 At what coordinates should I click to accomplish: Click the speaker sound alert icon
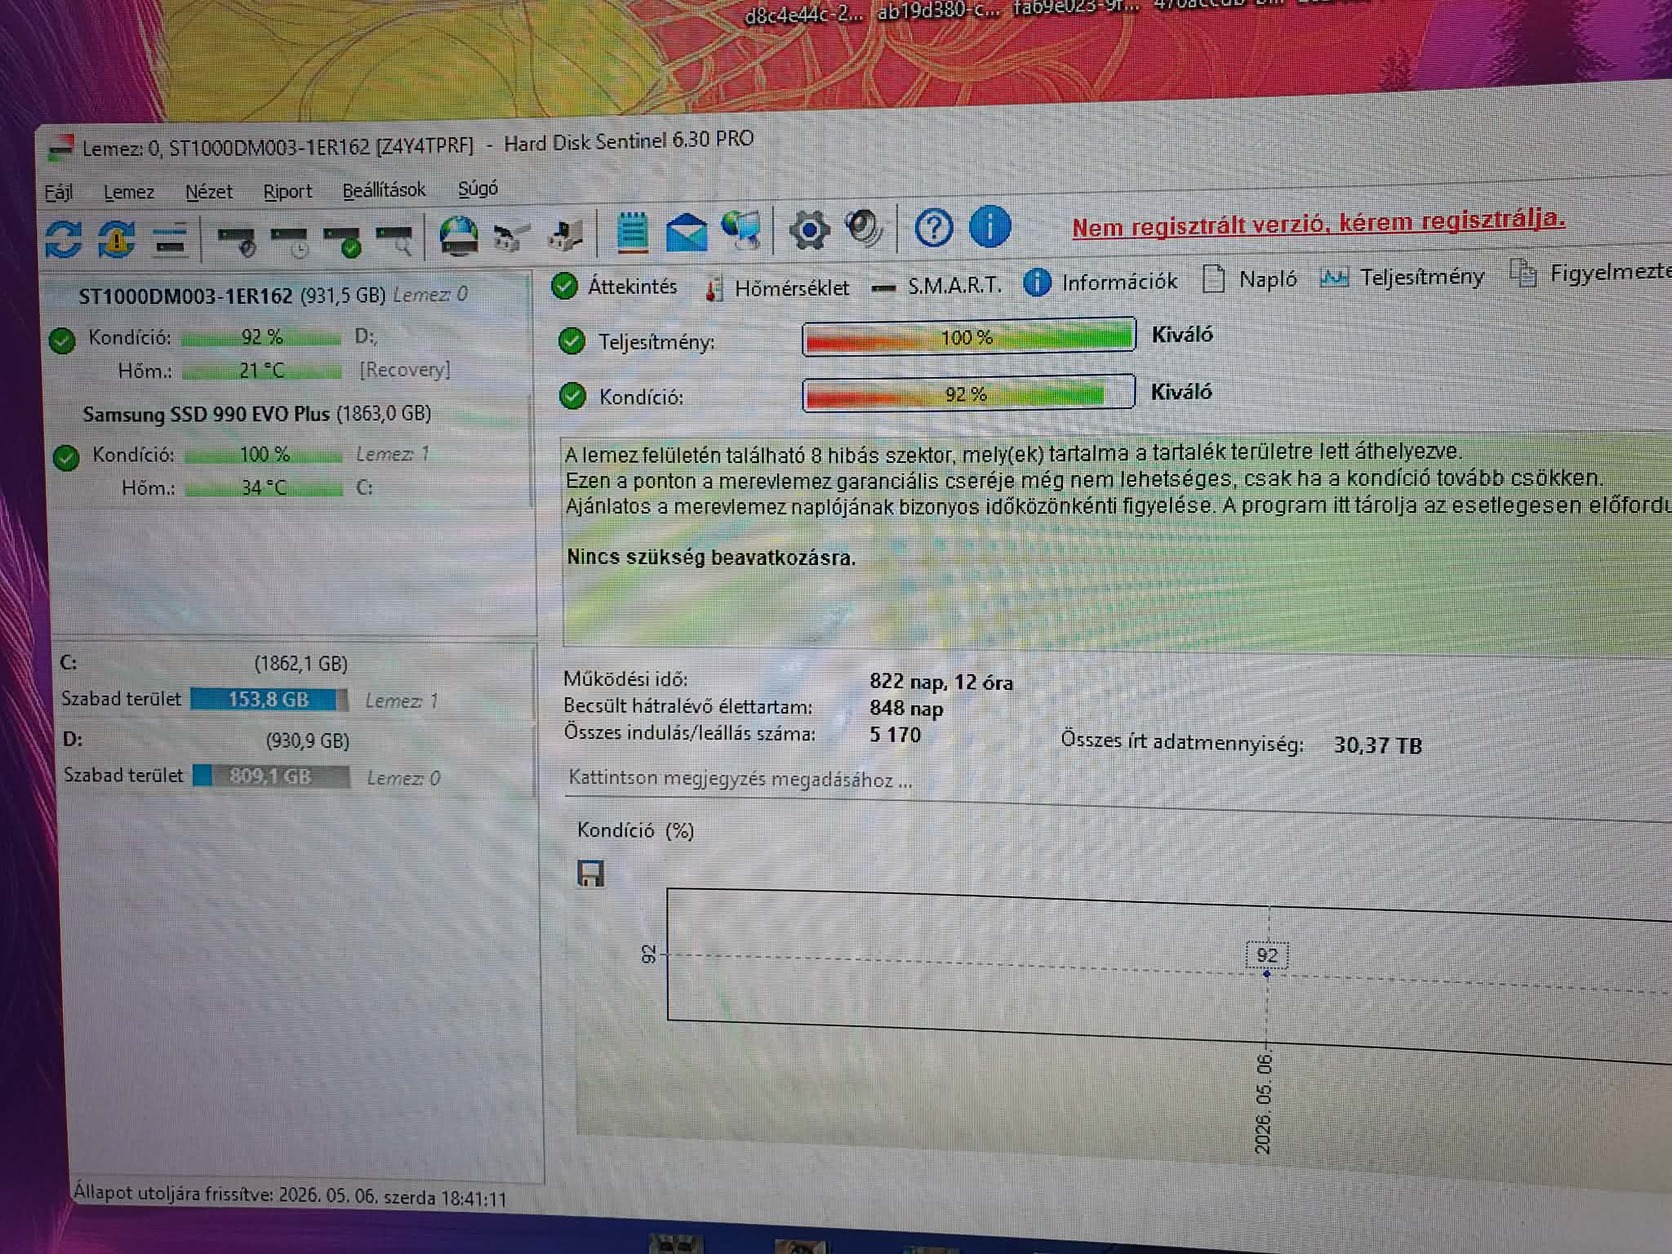[x=863, y=229]
